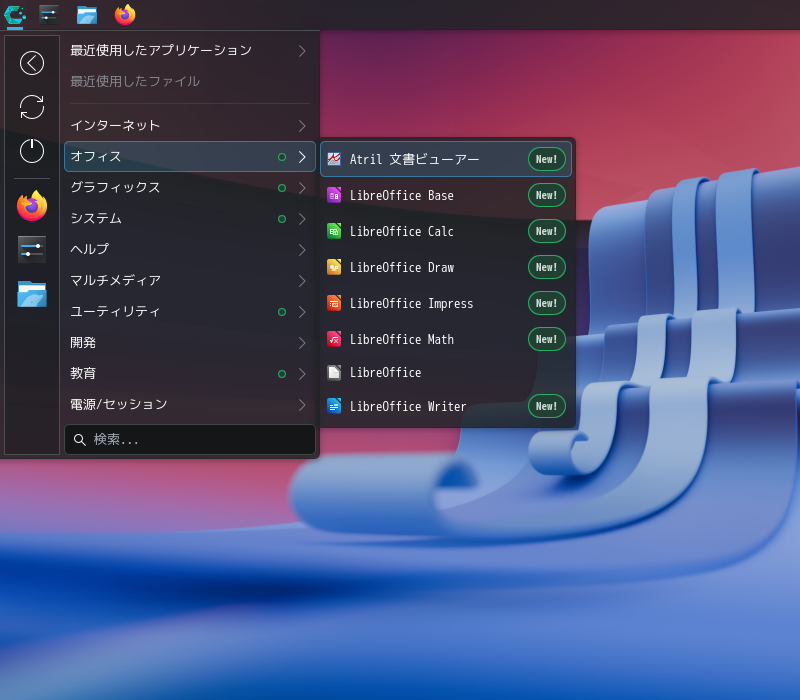Open settings icon in the top panel
800x700 pixels.
click(49, 15)
